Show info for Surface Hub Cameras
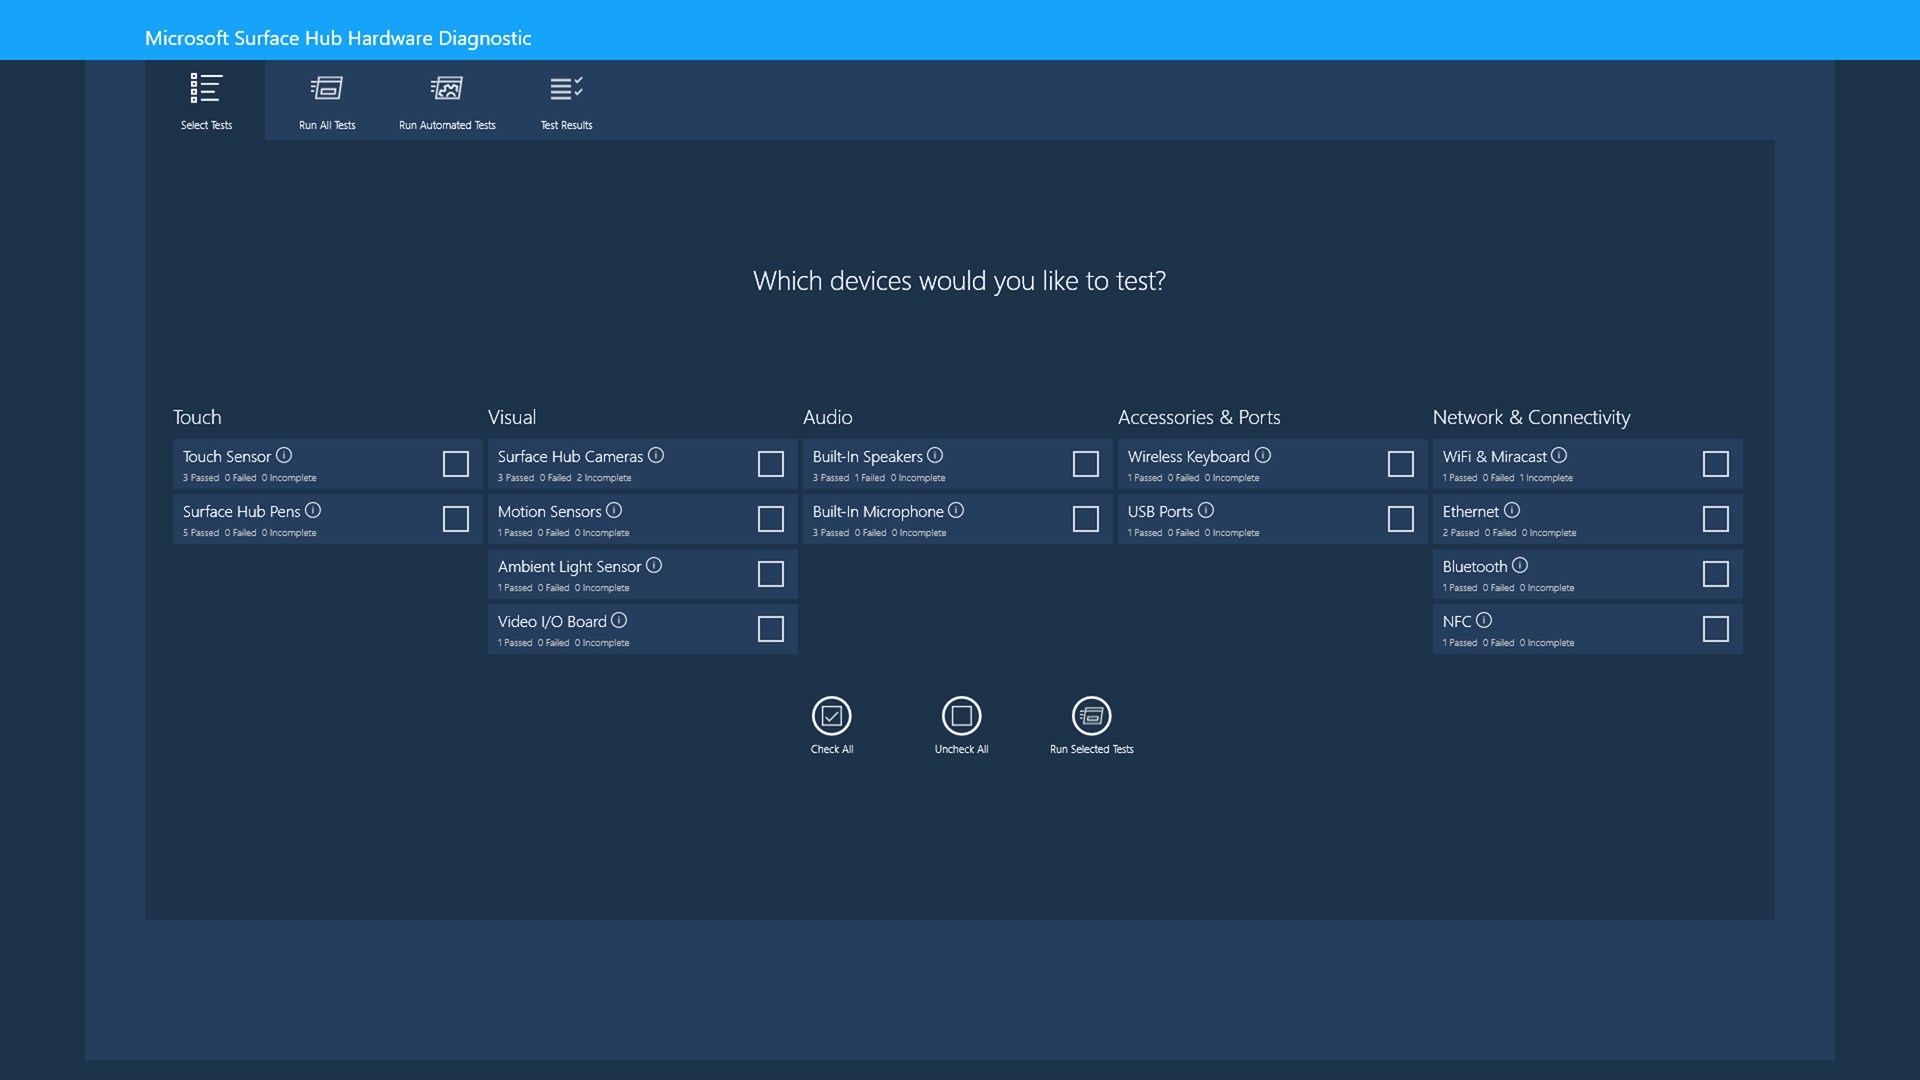Screen dimensions: 1920x1080 [x=656, y=455]
